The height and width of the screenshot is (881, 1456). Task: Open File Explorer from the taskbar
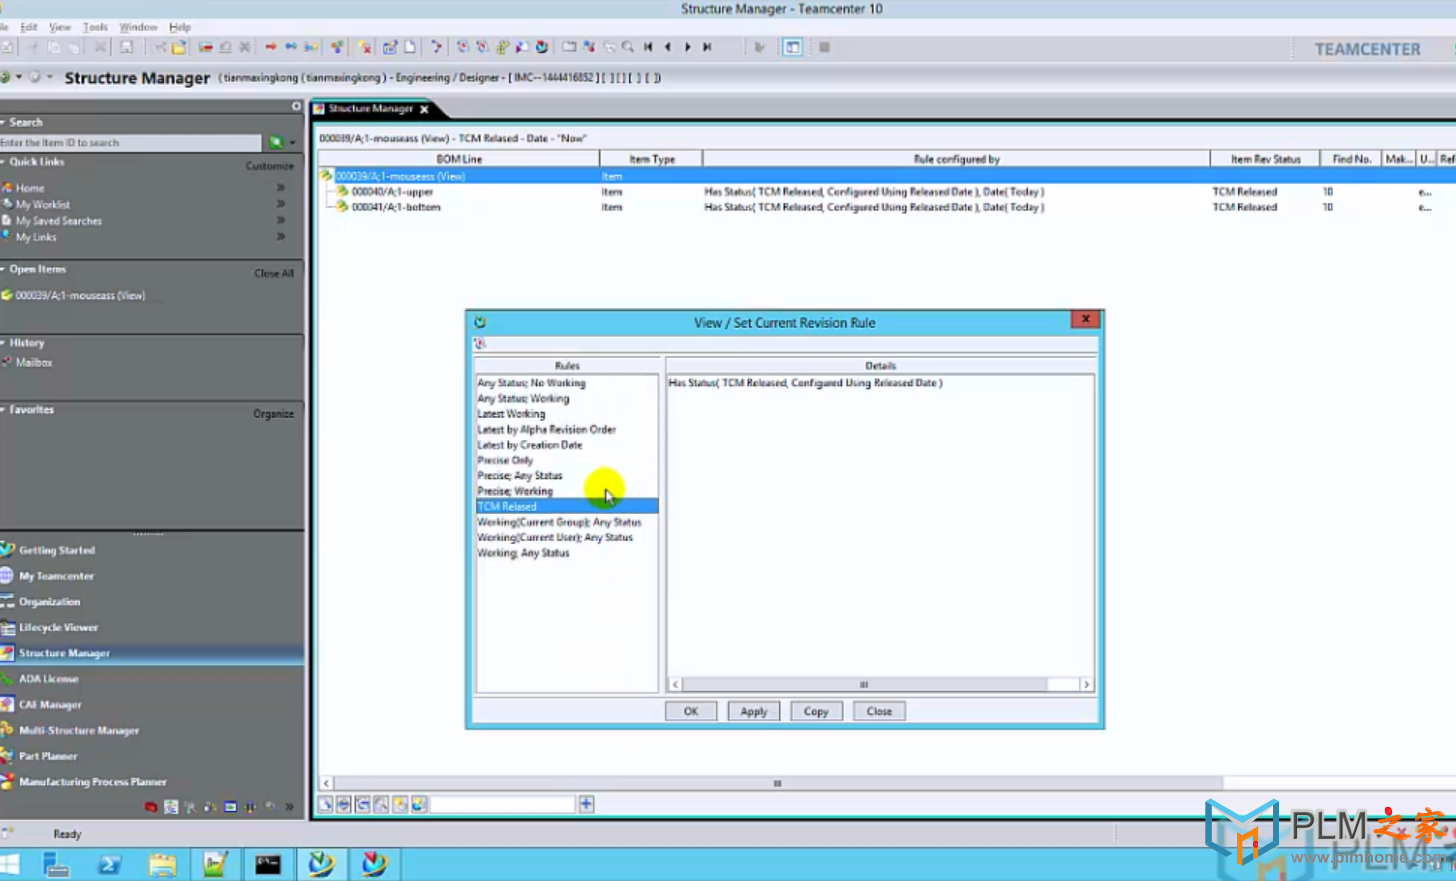coord(162,864)
